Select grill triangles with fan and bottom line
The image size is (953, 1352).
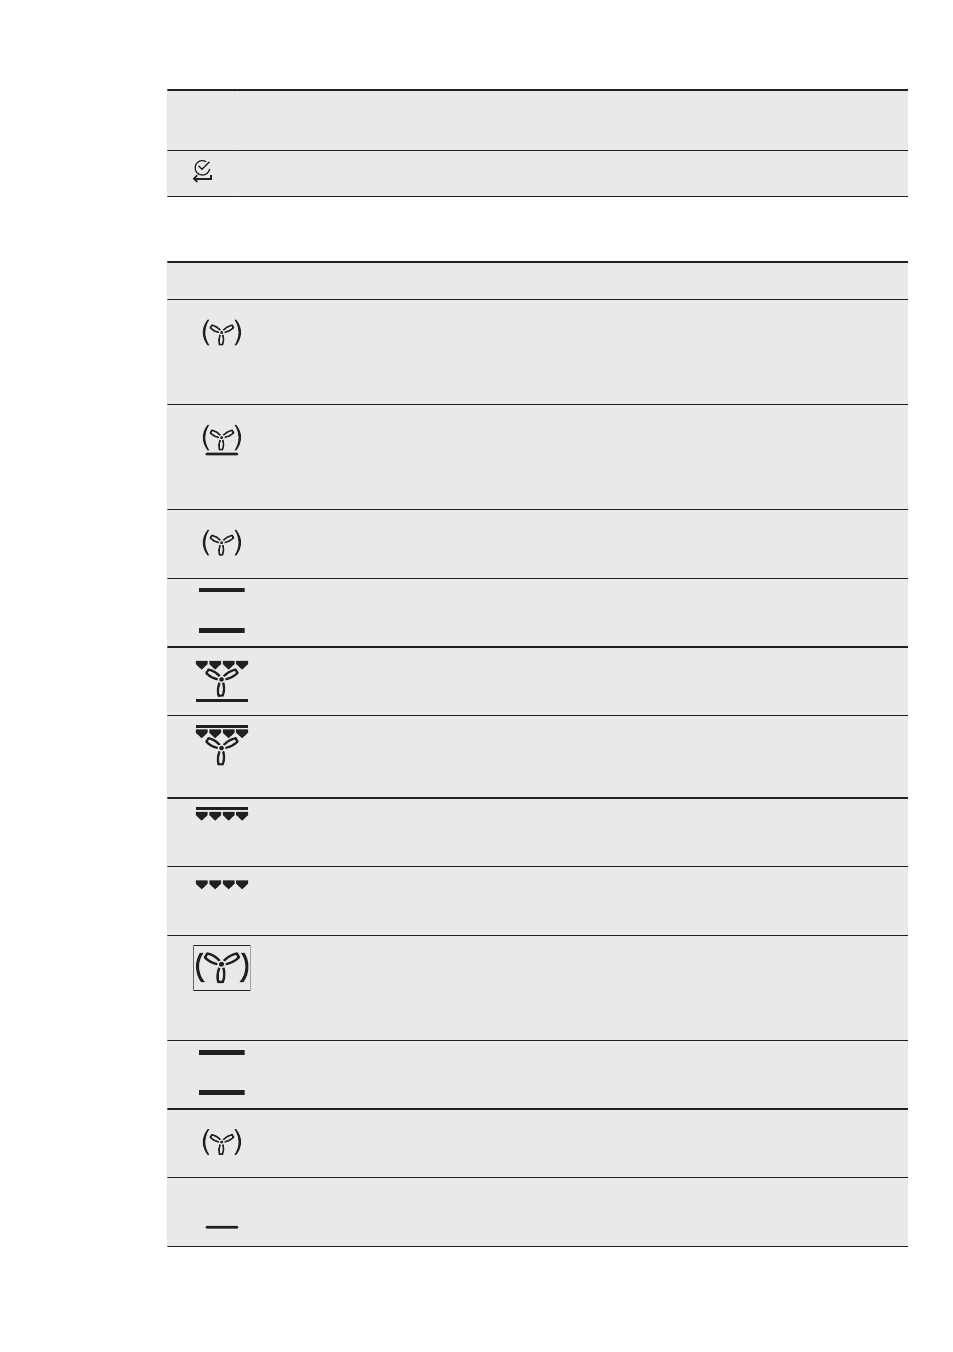coord(222,681)
